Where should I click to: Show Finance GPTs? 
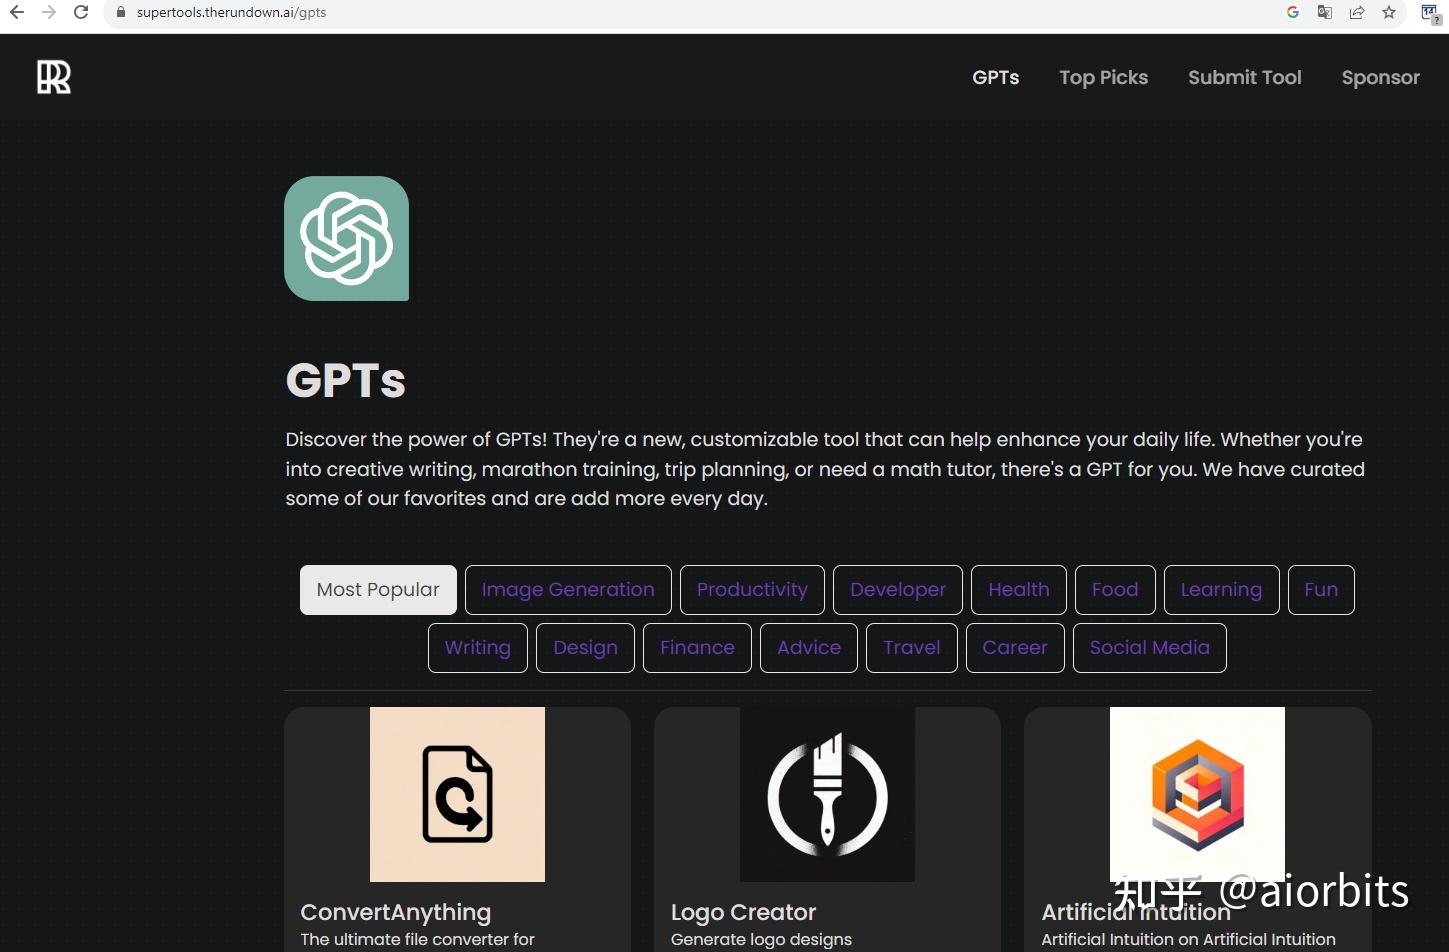click(697, 648)
